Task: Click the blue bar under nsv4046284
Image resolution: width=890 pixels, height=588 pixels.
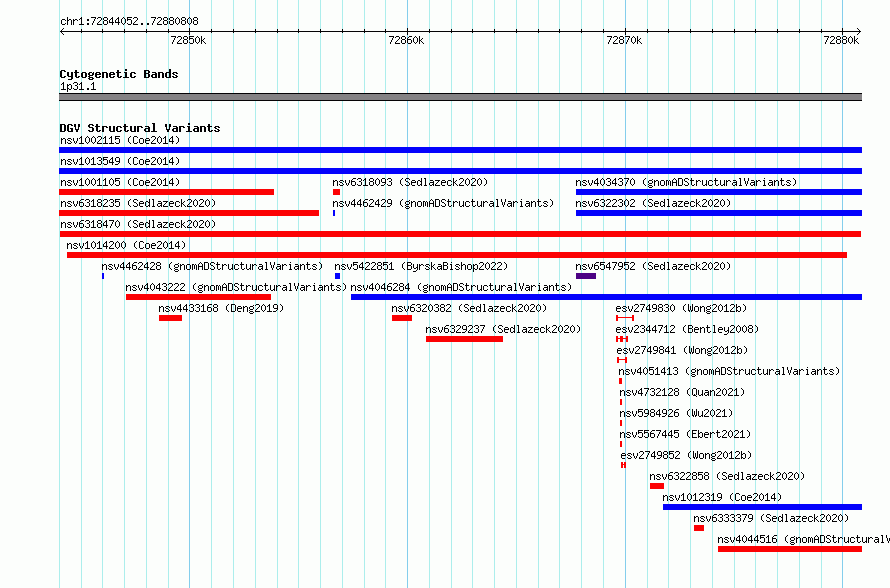Action: [x=606, y=297]
